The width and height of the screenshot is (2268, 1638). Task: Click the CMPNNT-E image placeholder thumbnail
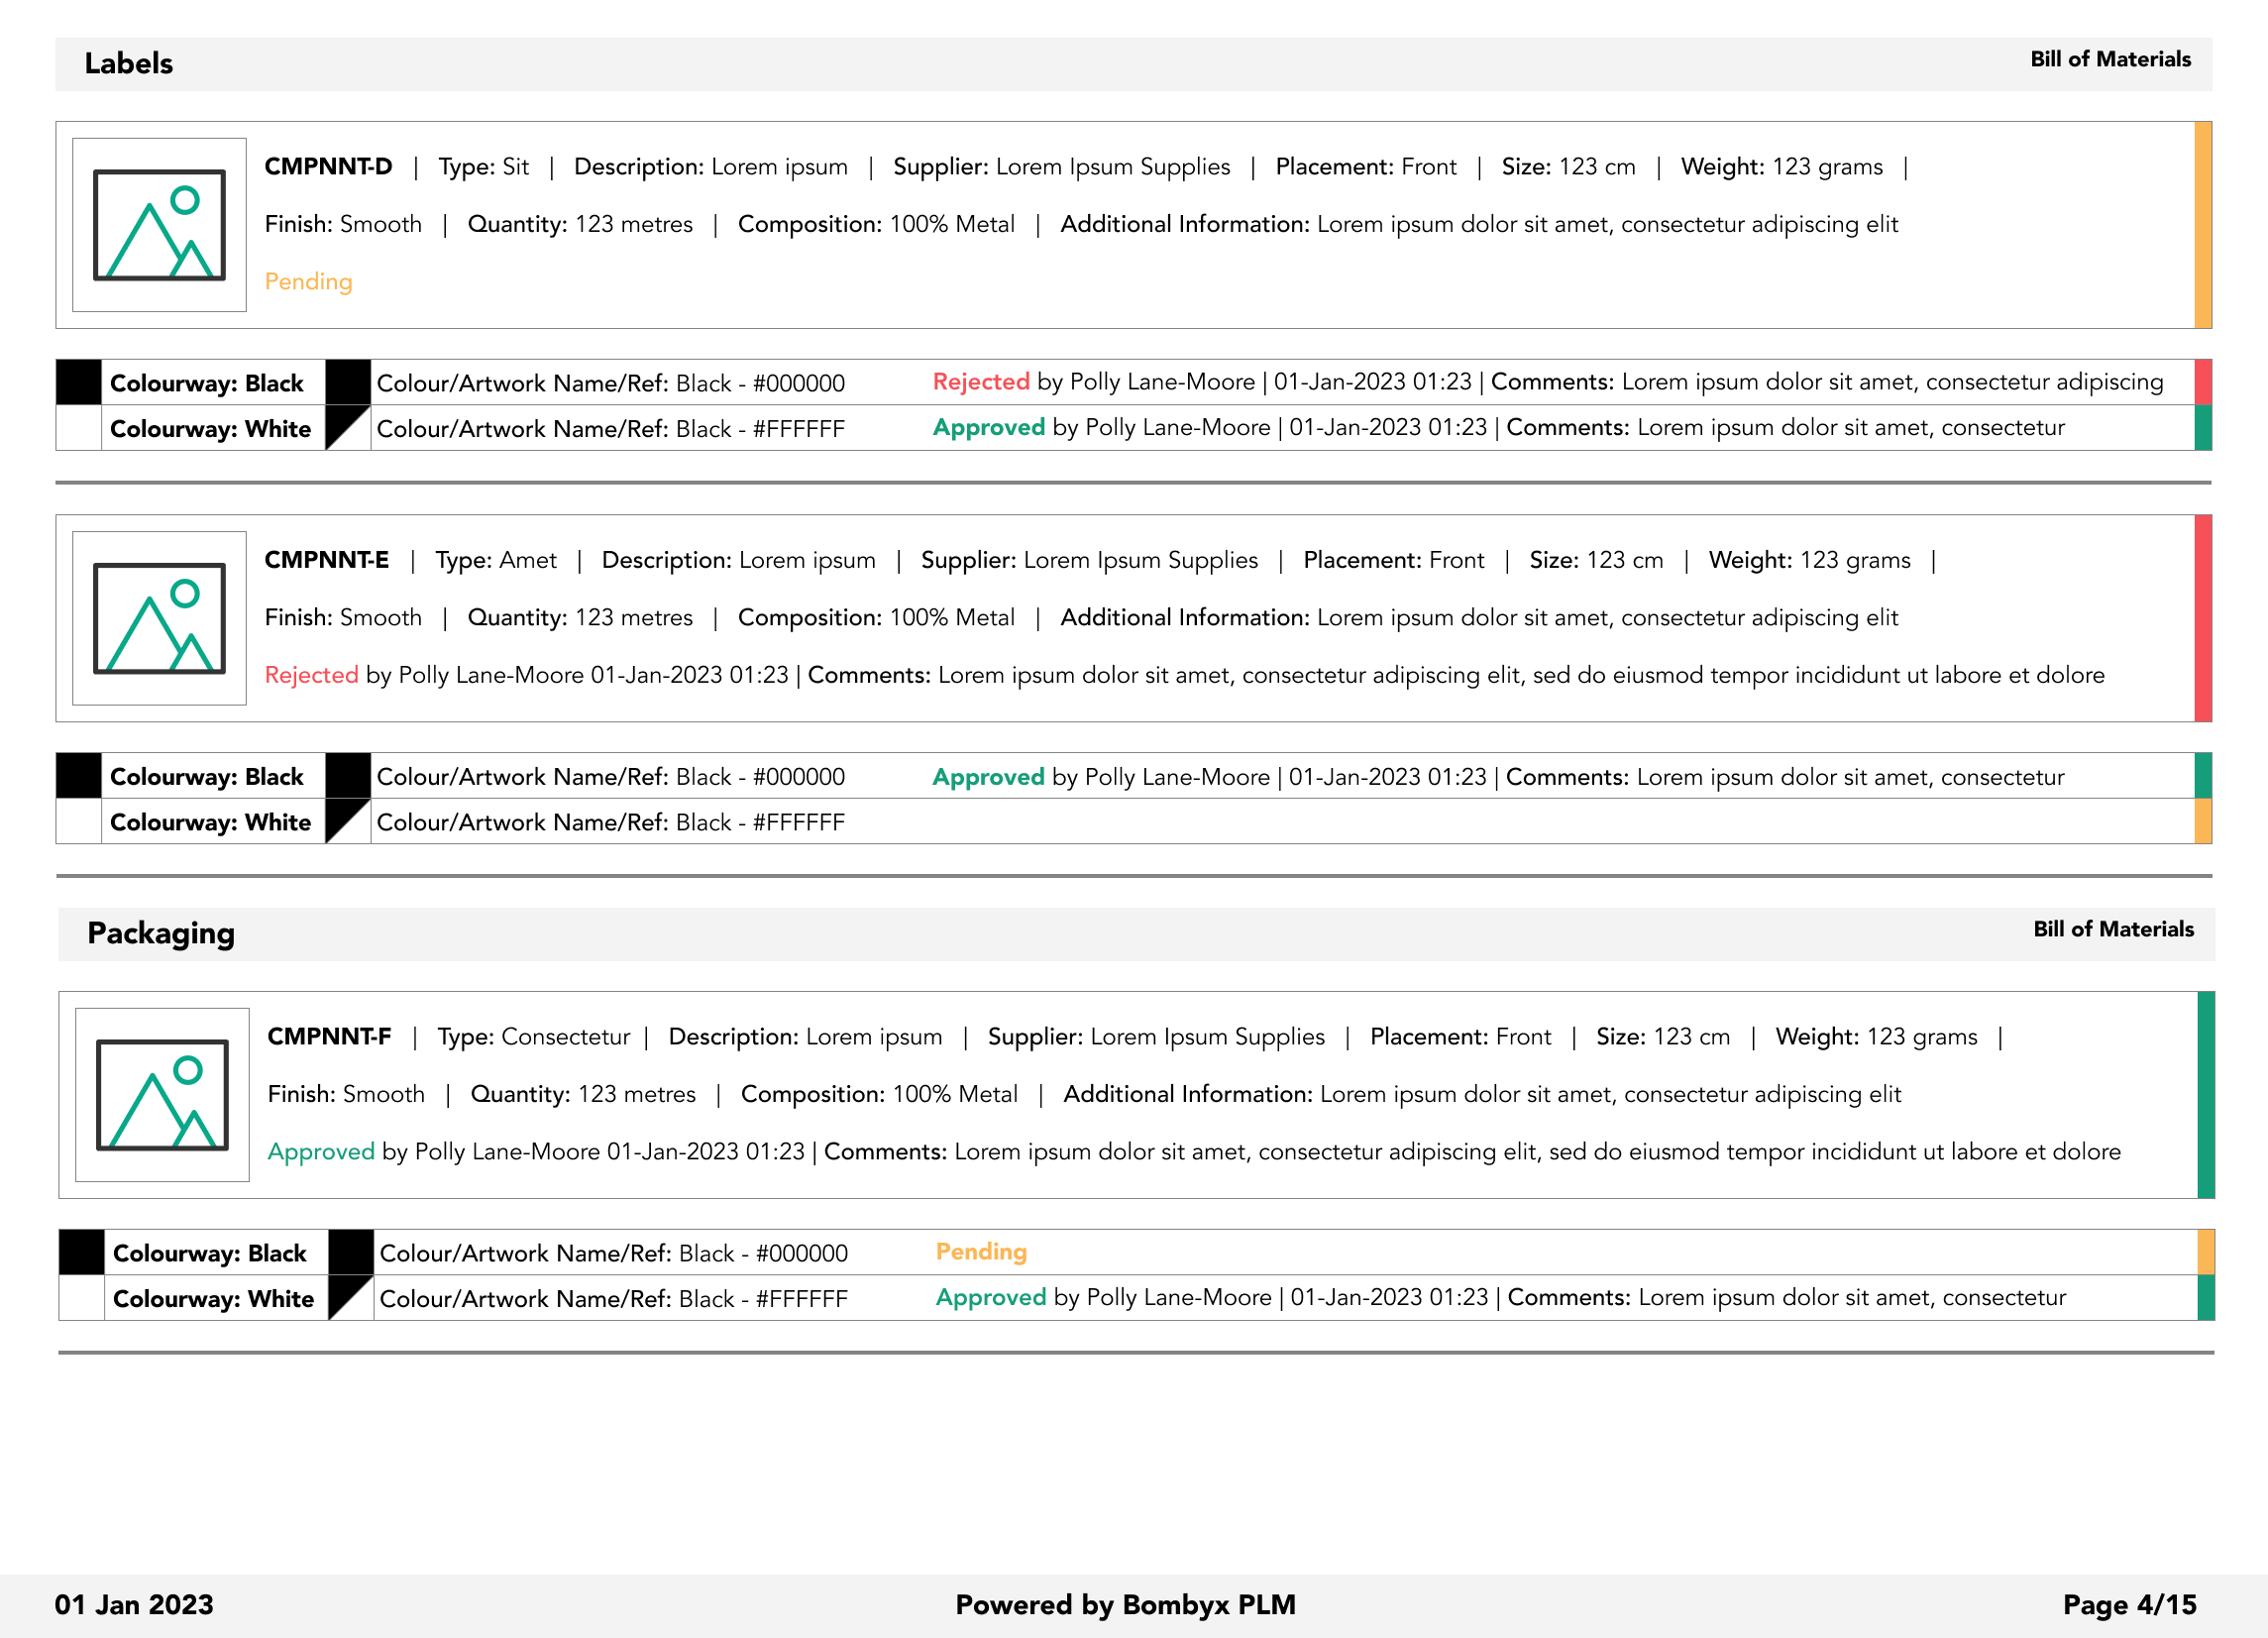click(x=159, y=618)
